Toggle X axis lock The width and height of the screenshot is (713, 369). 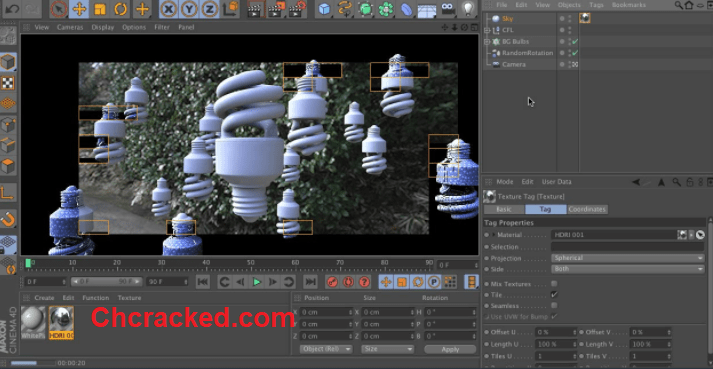[x=169, y=9]
